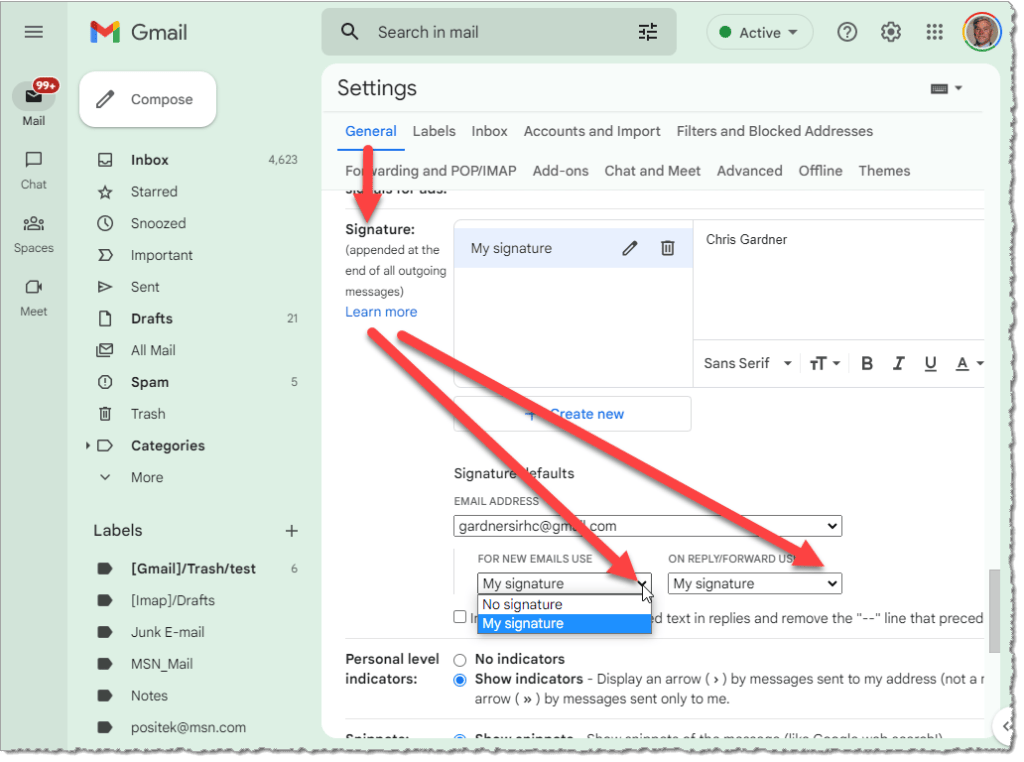Apply bold formatting in the signature editor

pyautogui.click(x=867, y=364)
